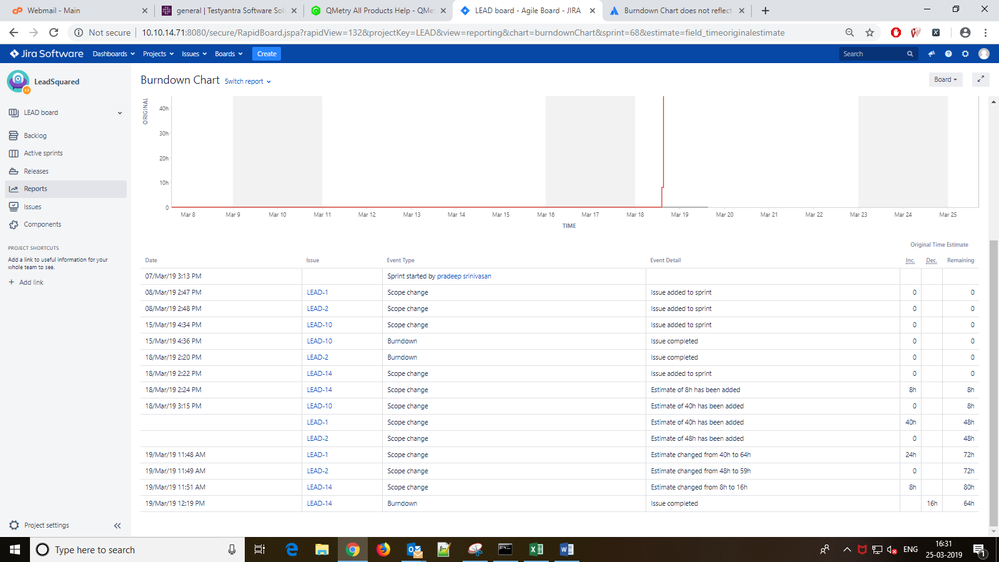The height and width of the screenshot is (562, 999).
Task: Open Word from the taskbar
Action: pyautogui.click(x=566, y=549)
